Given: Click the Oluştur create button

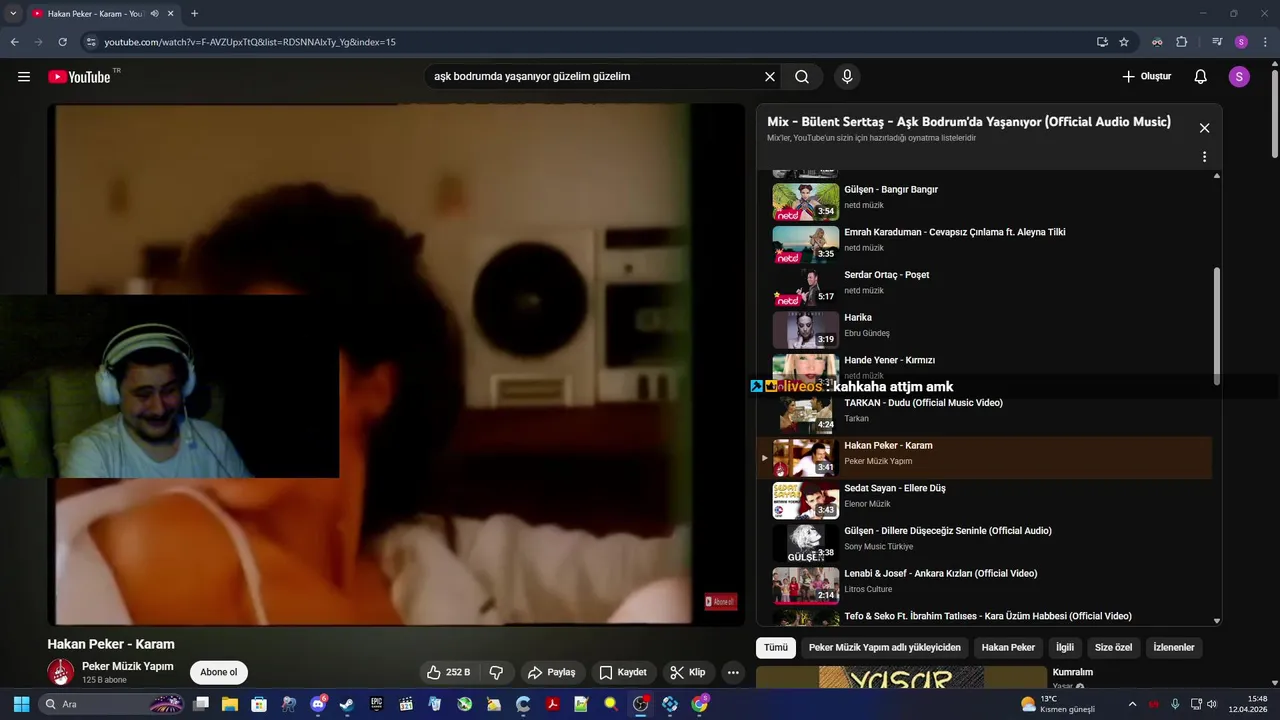Looking at the screenshot, I should tap(1146, 77).
